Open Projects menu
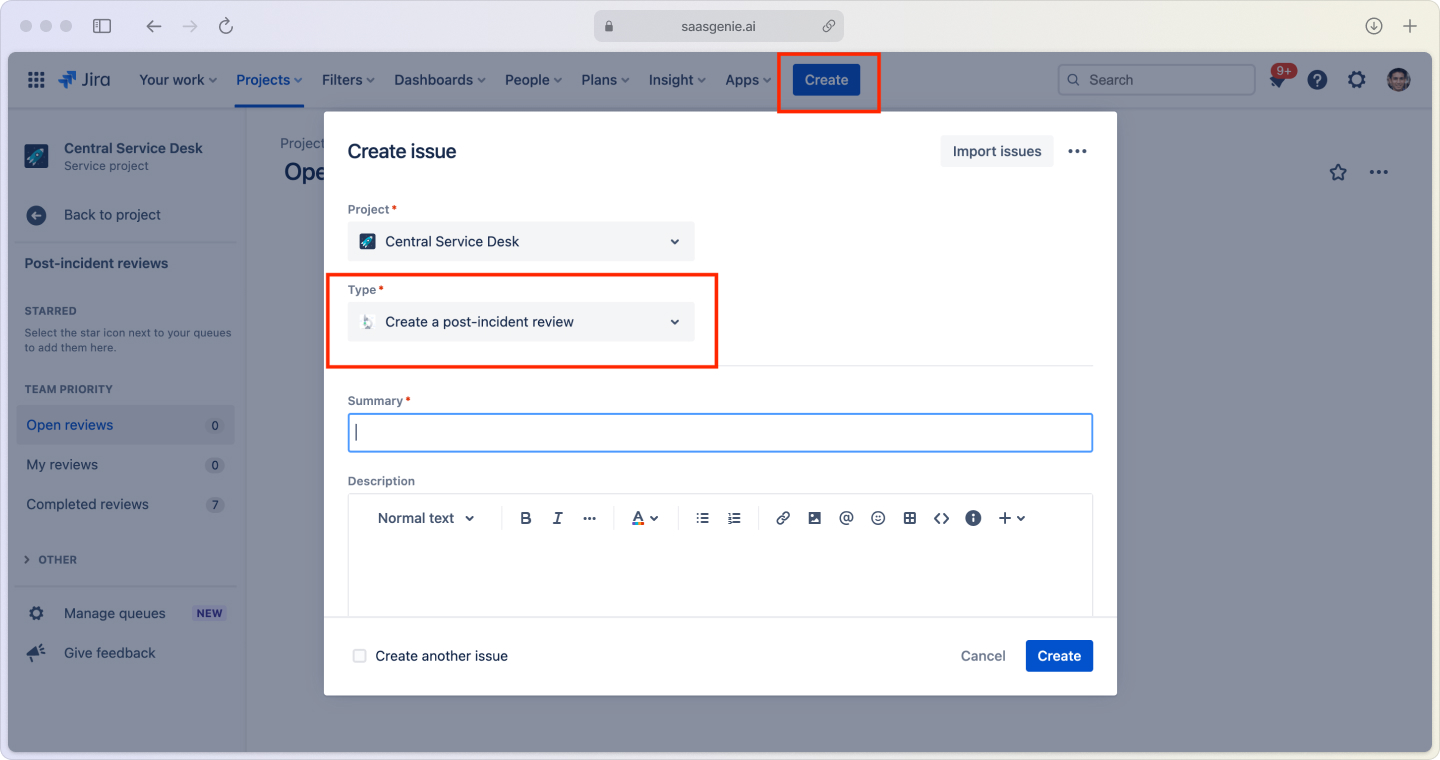Screen dimensions: 1440x760 [x=270, y=80]
